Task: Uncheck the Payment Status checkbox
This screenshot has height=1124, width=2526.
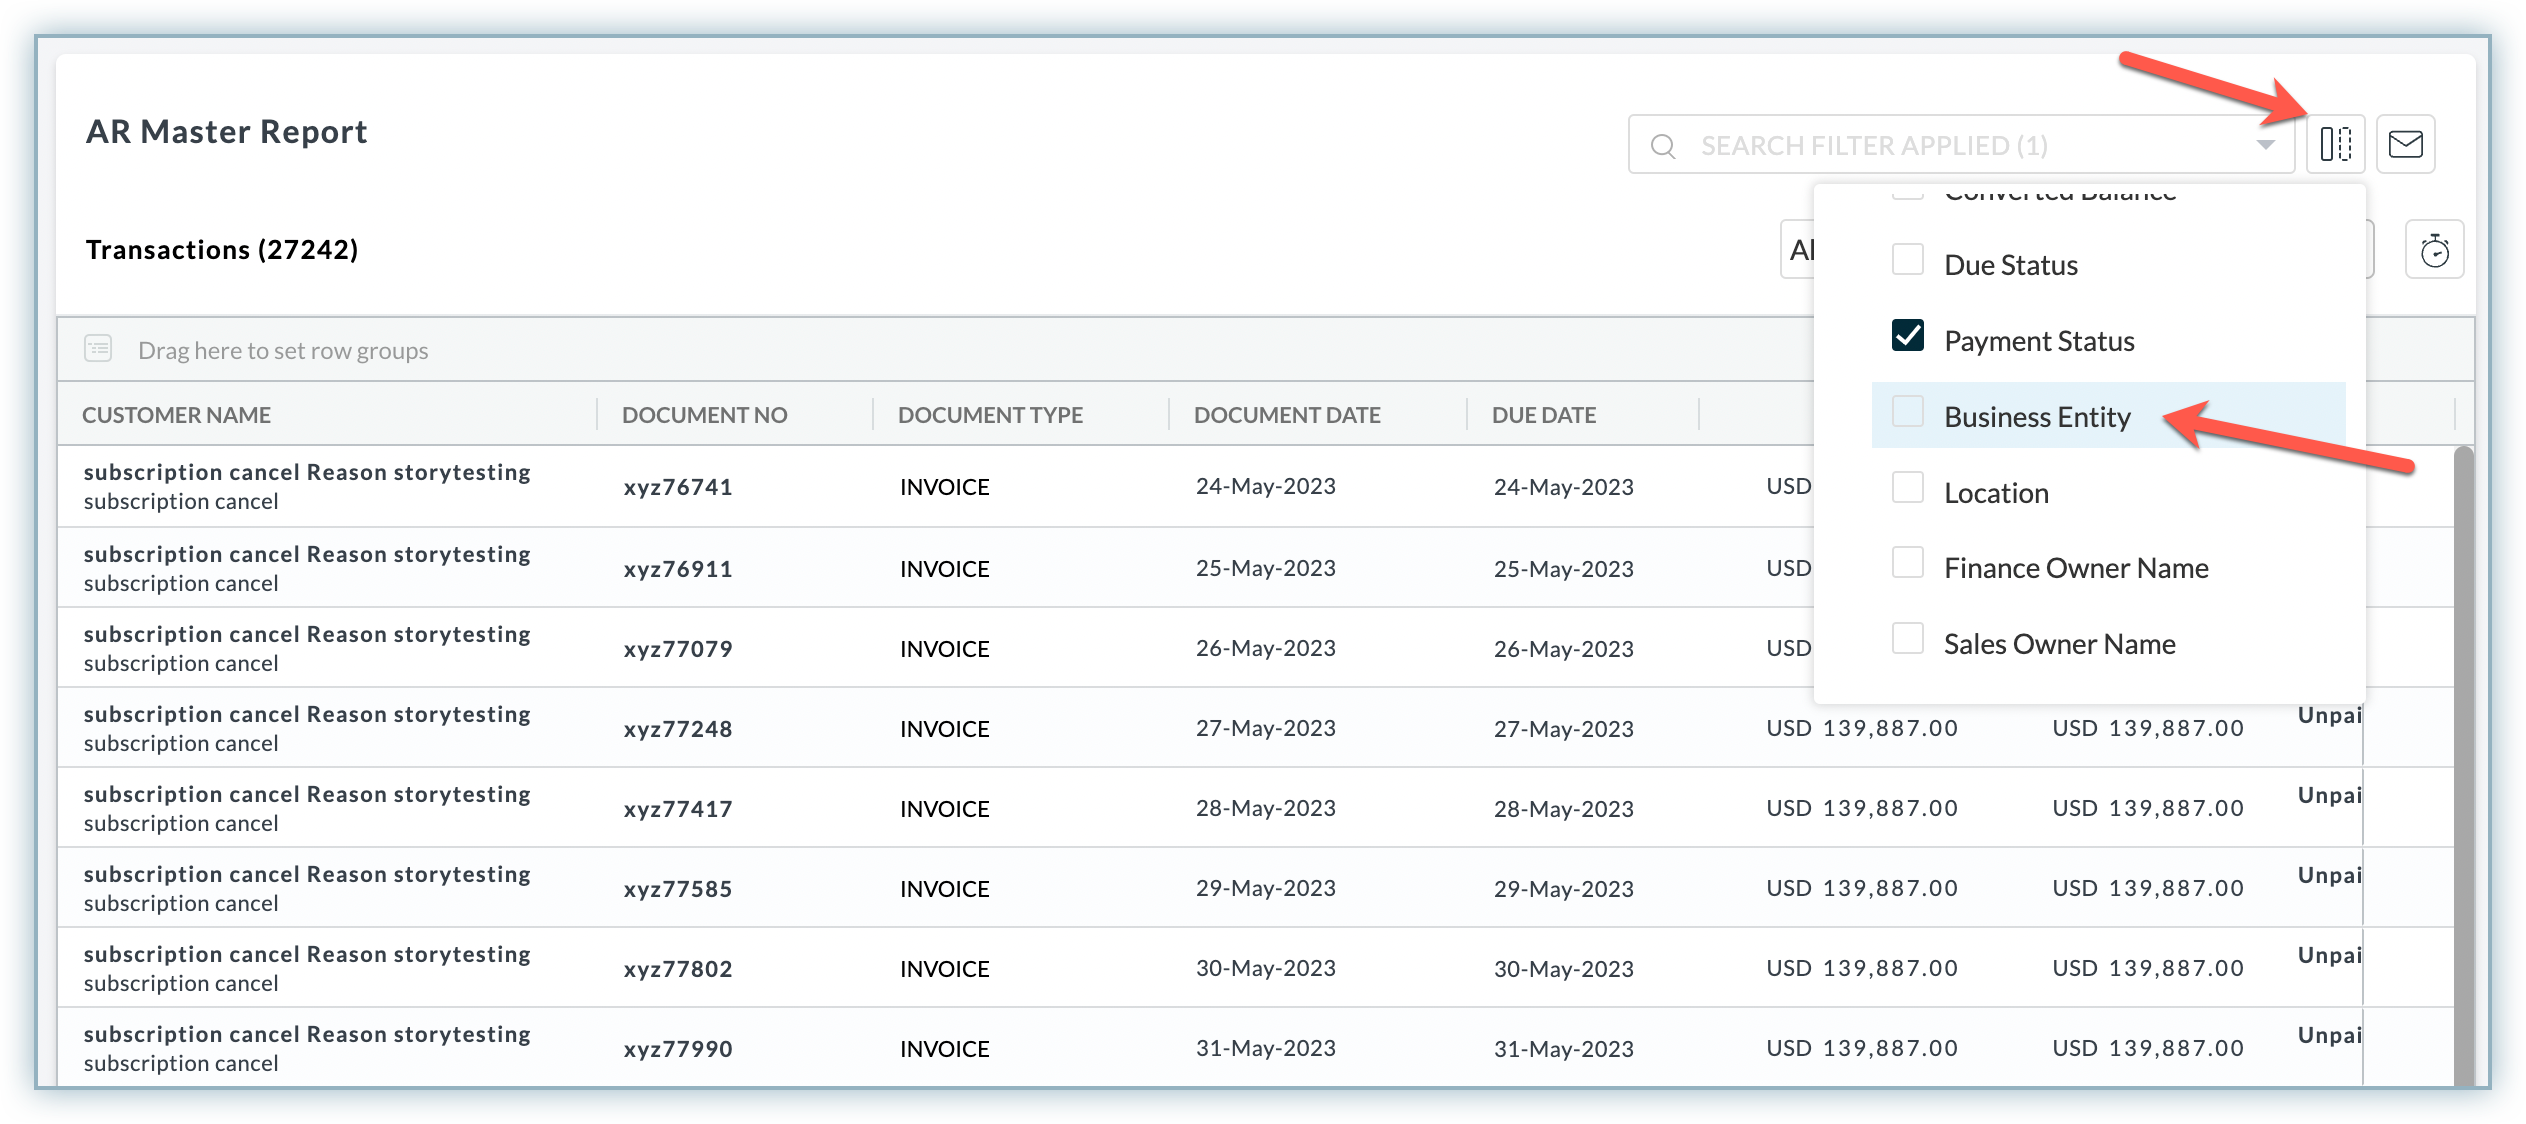Action: pos(1908,335)
